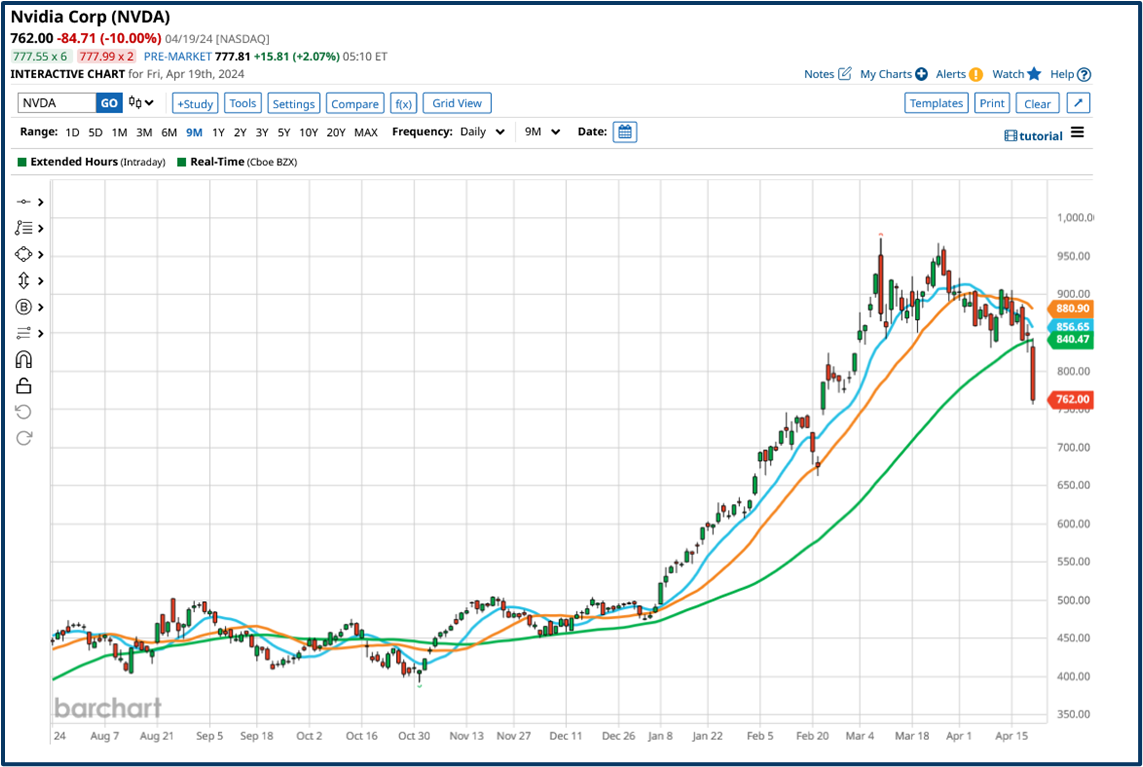Click the Templates button
This screenshot has height=767, width=1143.
(x=936, y=102)
